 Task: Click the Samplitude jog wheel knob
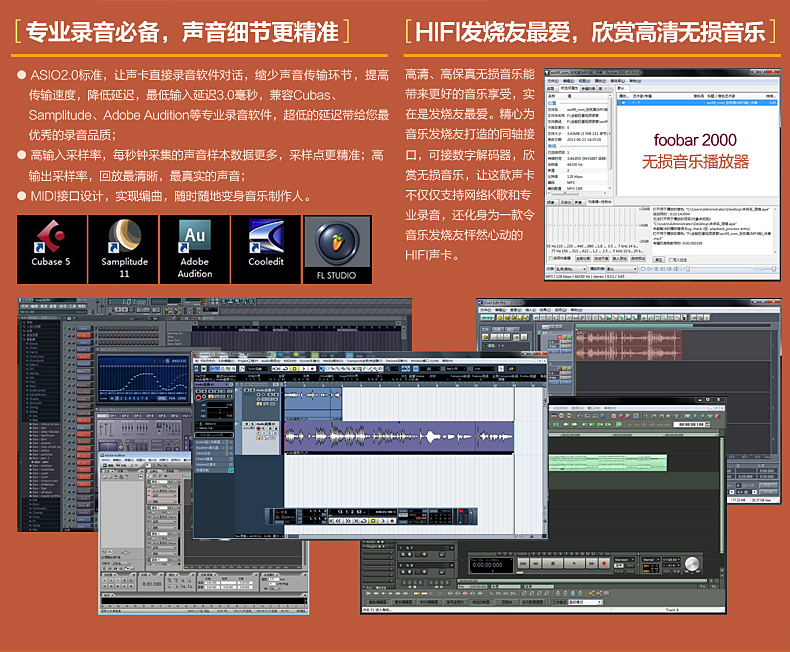(x=692, y=564)
